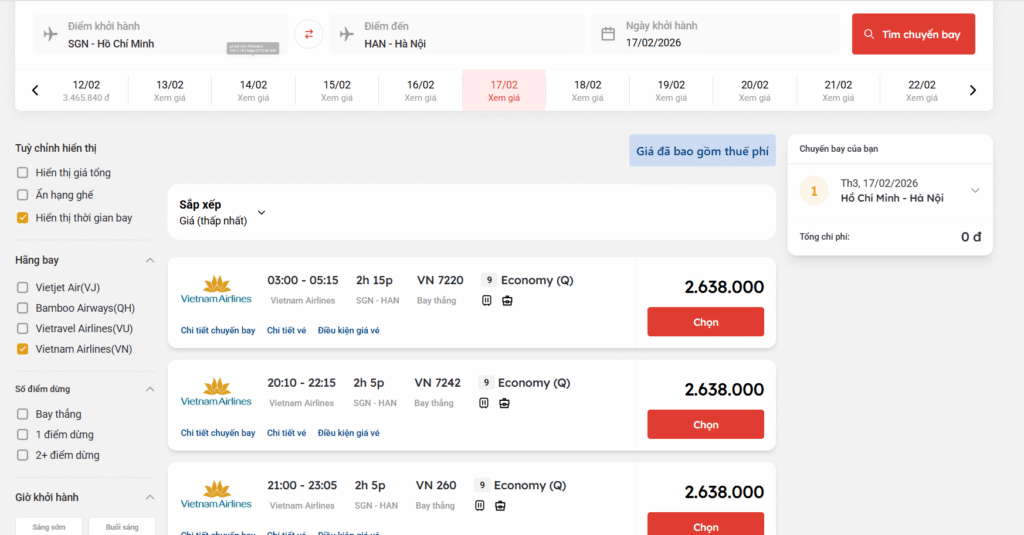The width and height of the screenshot is (1024, 535).
Task: Click the departure date calendar icon
Action: (x=608, y=34)
